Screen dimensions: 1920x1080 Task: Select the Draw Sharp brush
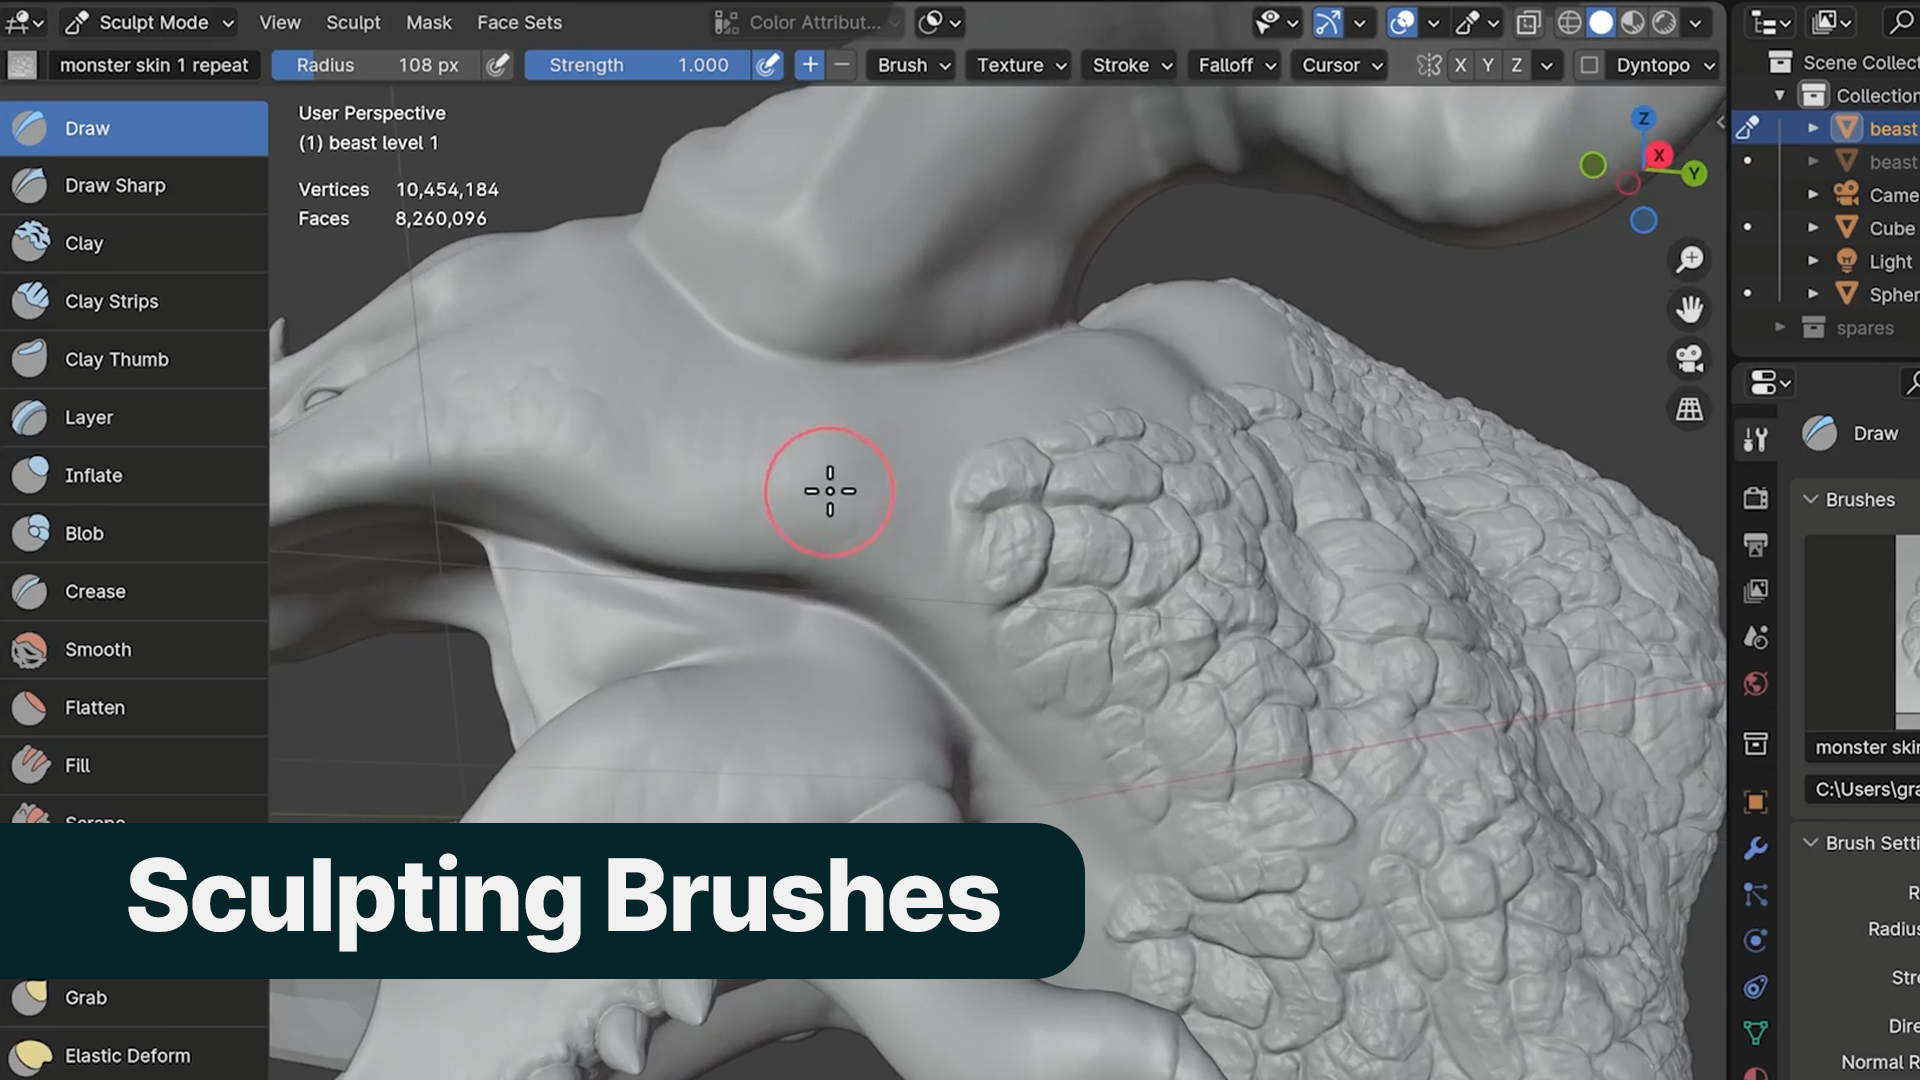[x=134, y=186]
